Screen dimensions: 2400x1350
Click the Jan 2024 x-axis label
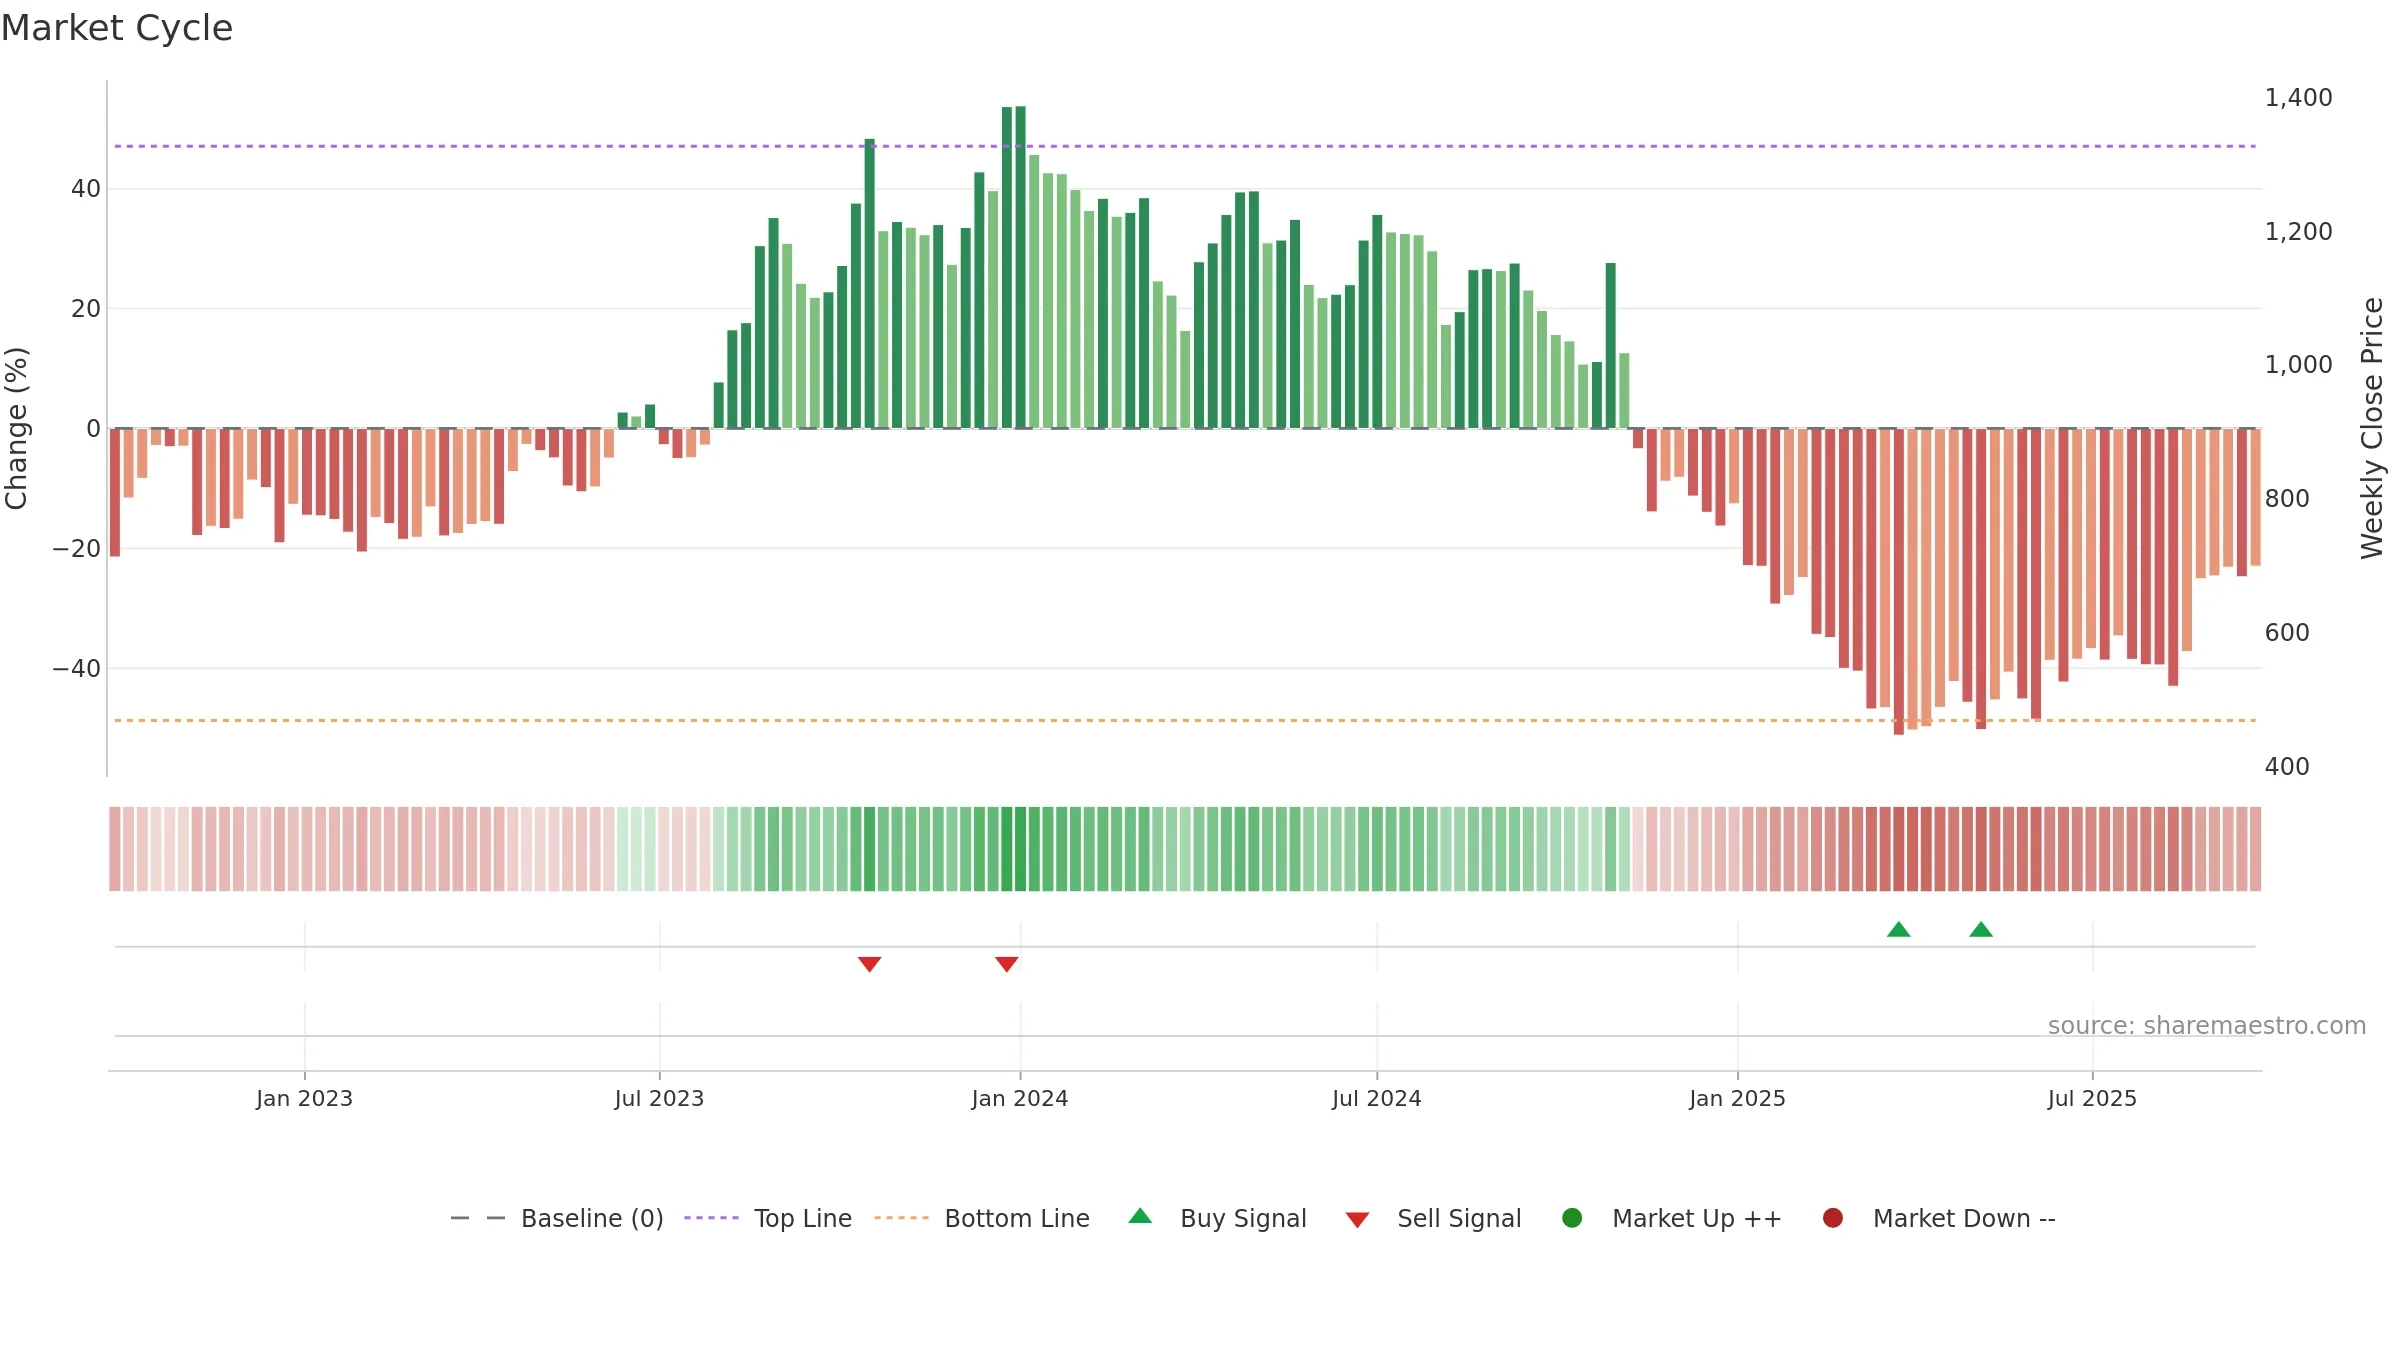point(1020,1098)
